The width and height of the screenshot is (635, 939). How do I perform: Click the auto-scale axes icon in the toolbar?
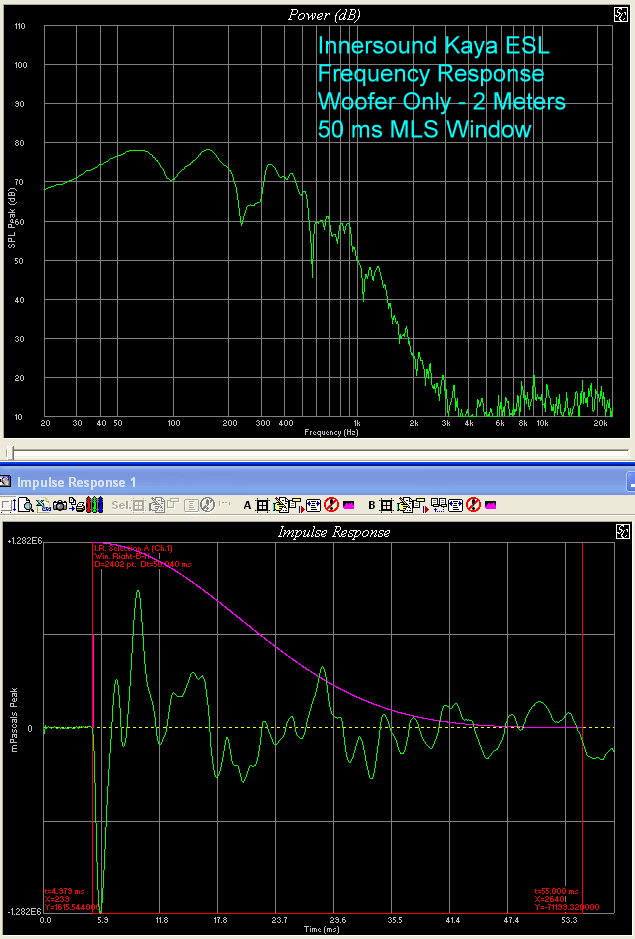8,505
